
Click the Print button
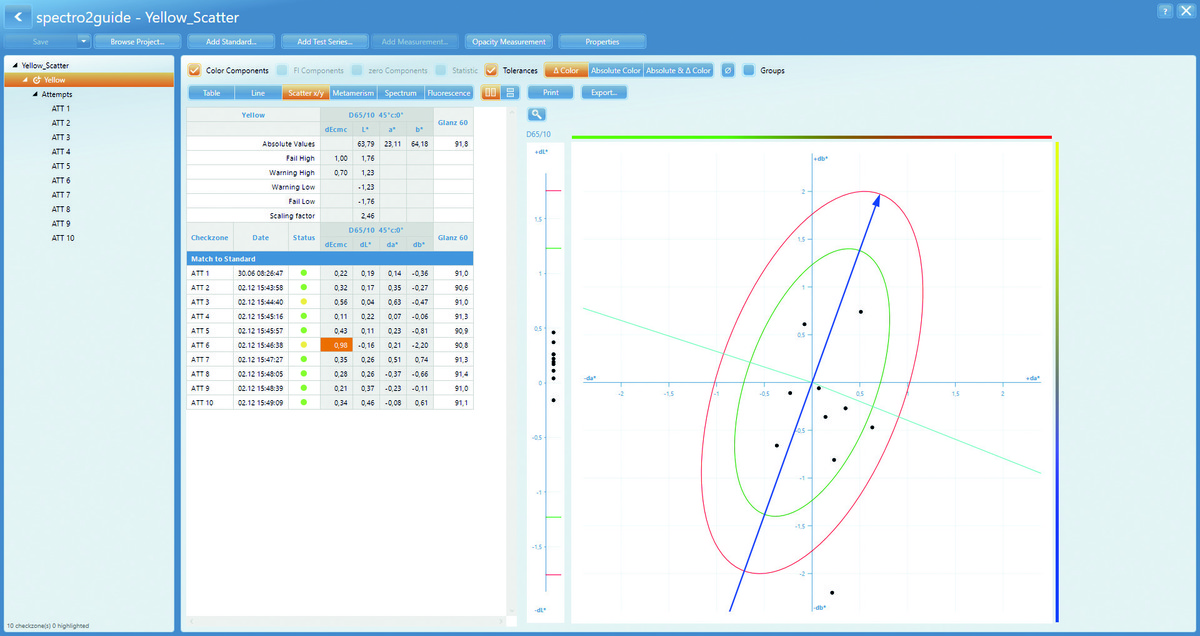coord(550,93)
